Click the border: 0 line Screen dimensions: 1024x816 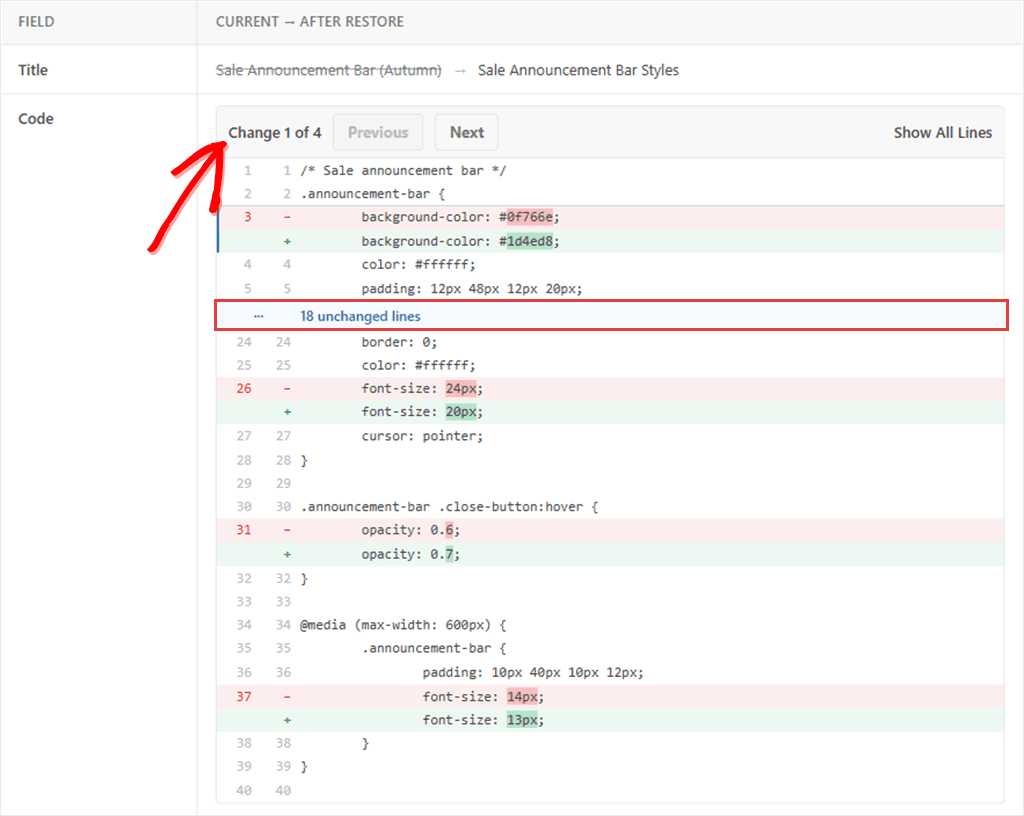[x=399, y=342]
